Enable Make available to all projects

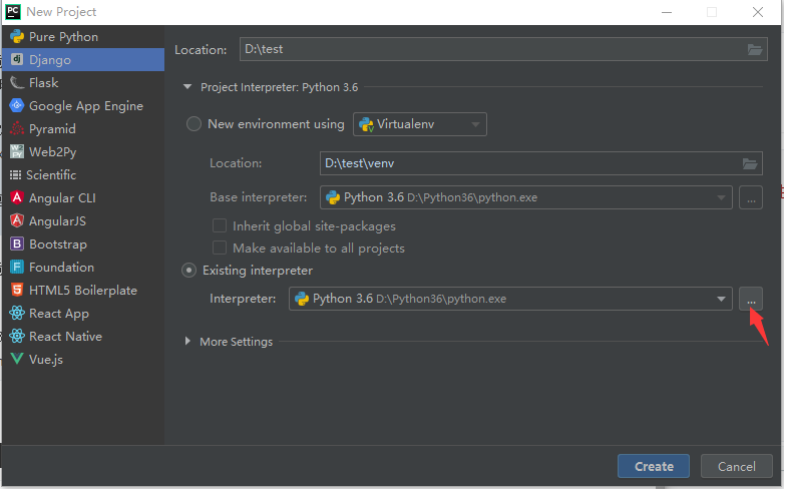point(220,248)
